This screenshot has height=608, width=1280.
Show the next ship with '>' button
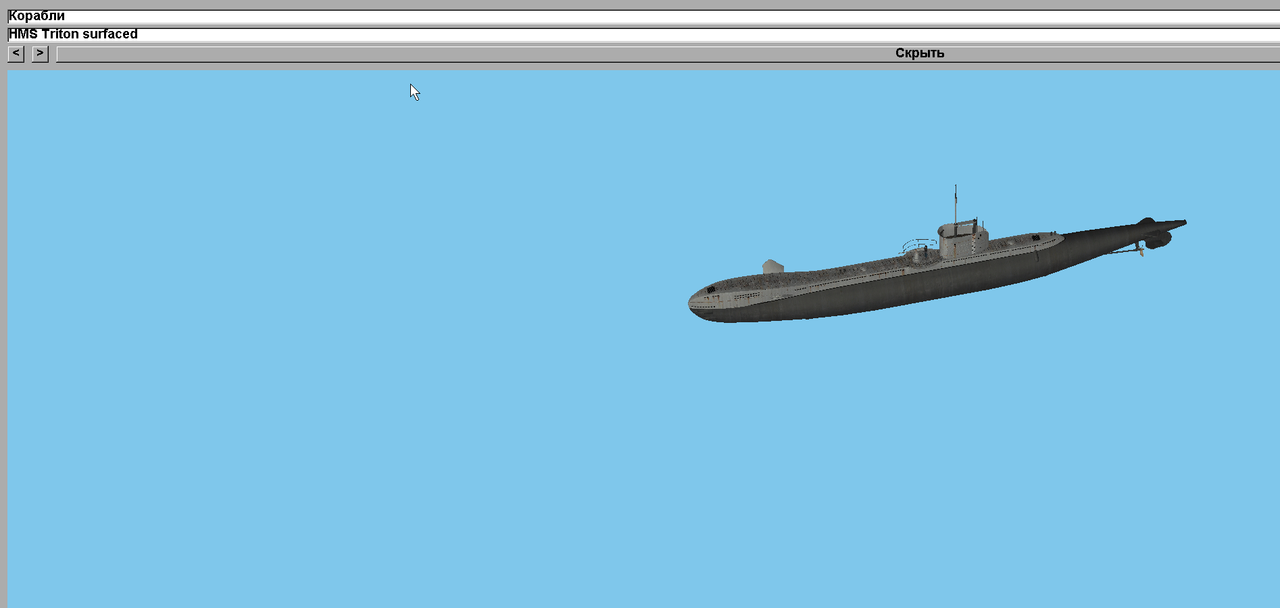(x=40, y=53)
